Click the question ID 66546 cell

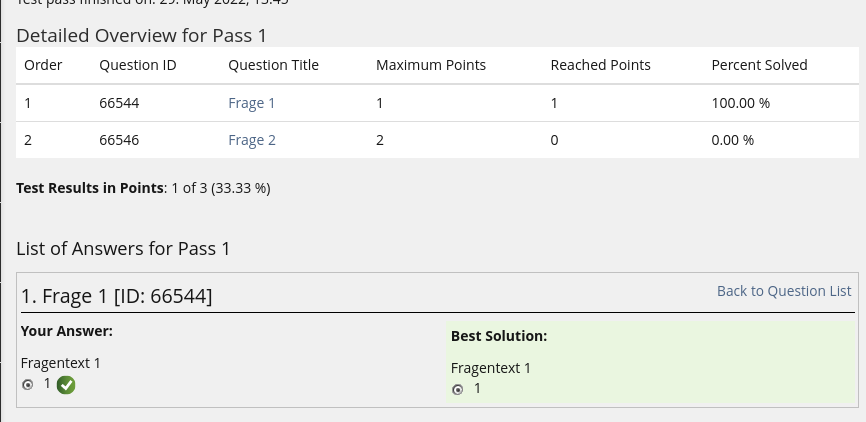[x=120, y=140]
